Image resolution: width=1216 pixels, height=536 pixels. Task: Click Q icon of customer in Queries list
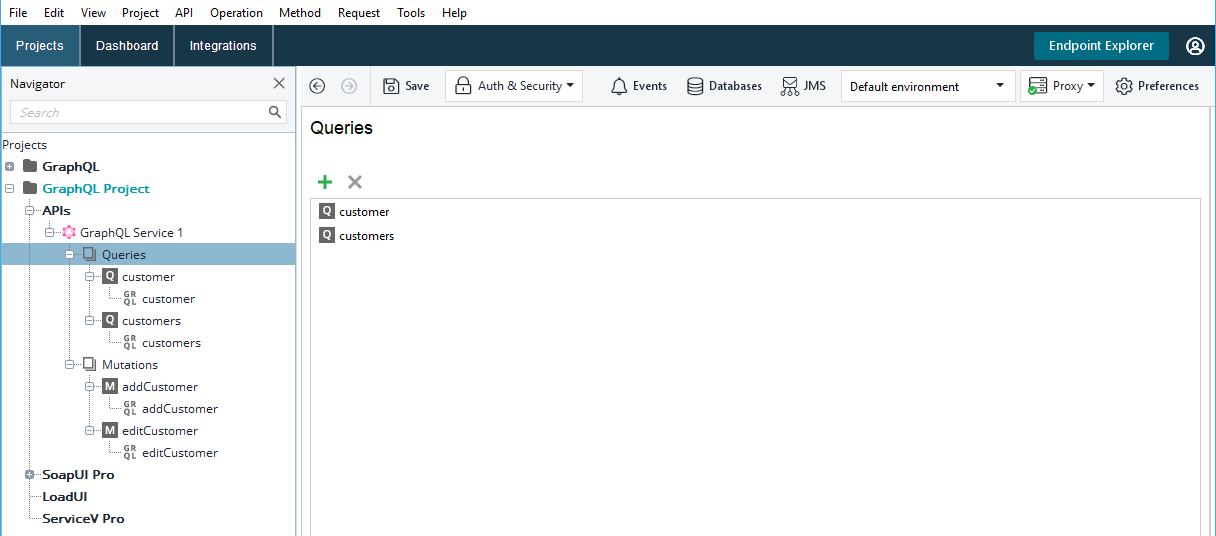pyautogui.click(x=327, y=212)
